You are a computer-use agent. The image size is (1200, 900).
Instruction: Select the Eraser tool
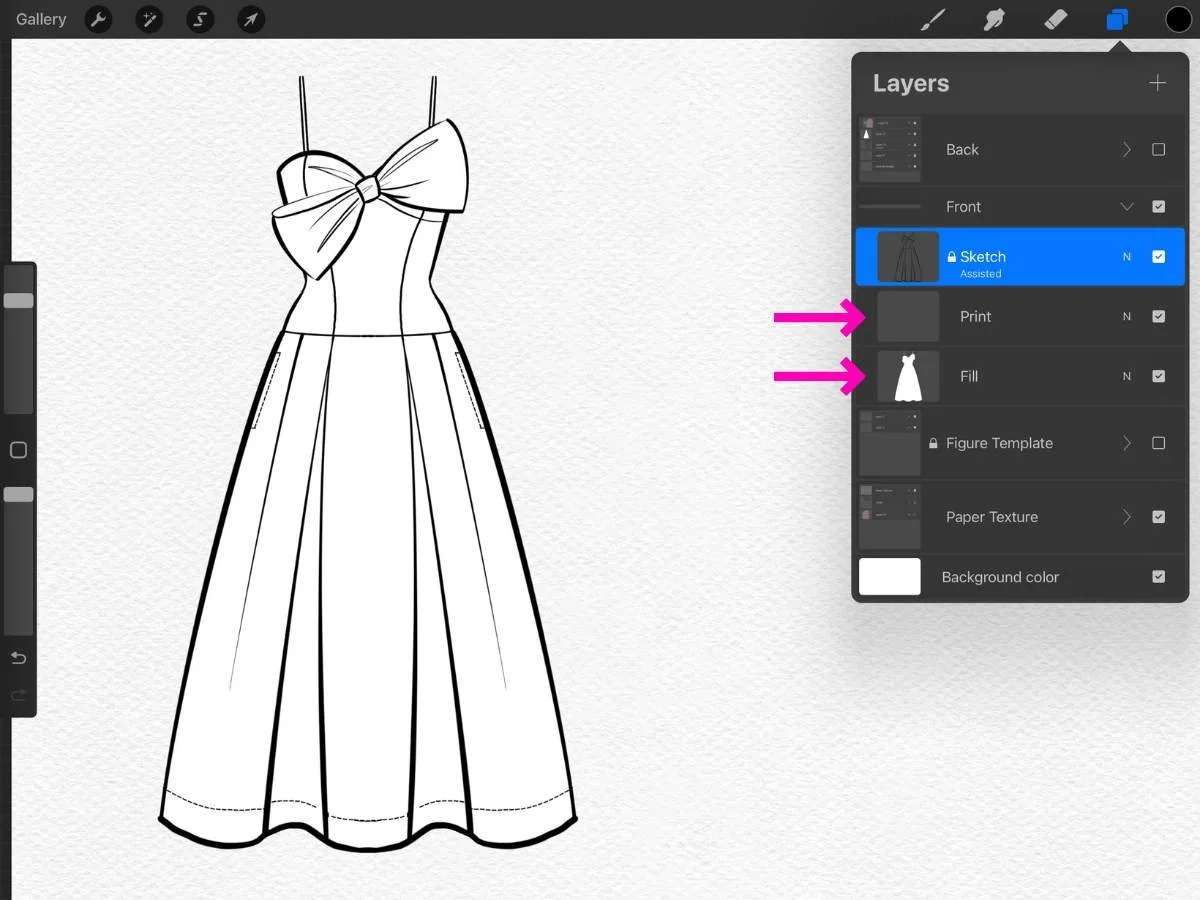pos(1056,19)
